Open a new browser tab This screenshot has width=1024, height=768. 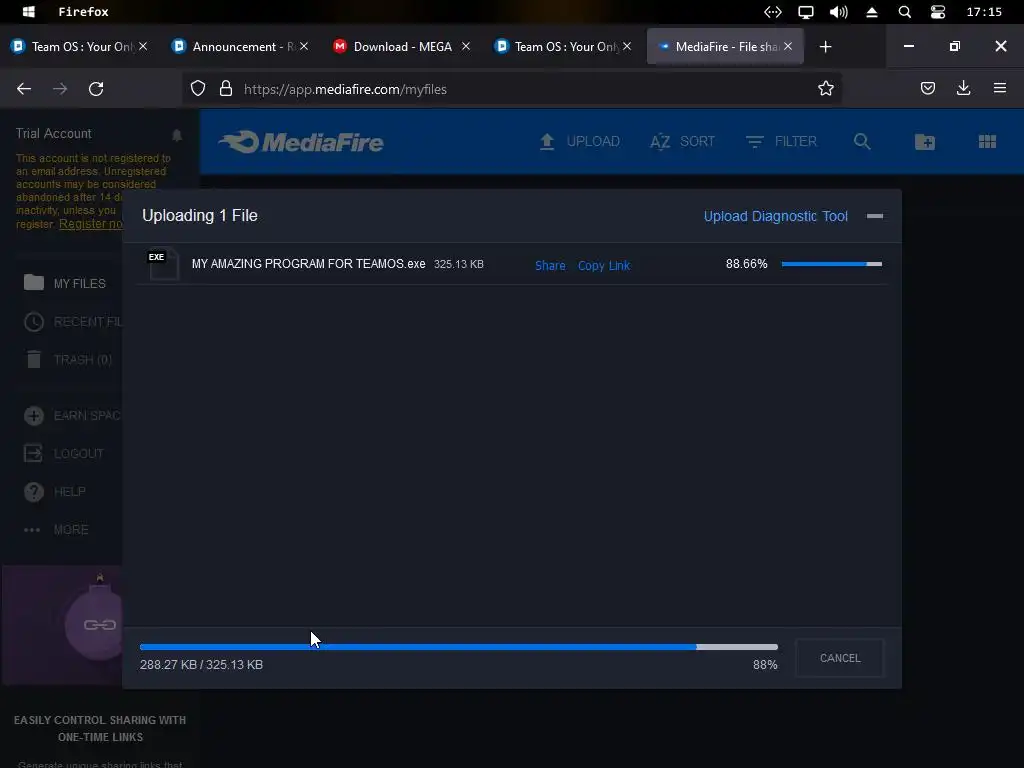pyautogui.click(x=825, y=46)
